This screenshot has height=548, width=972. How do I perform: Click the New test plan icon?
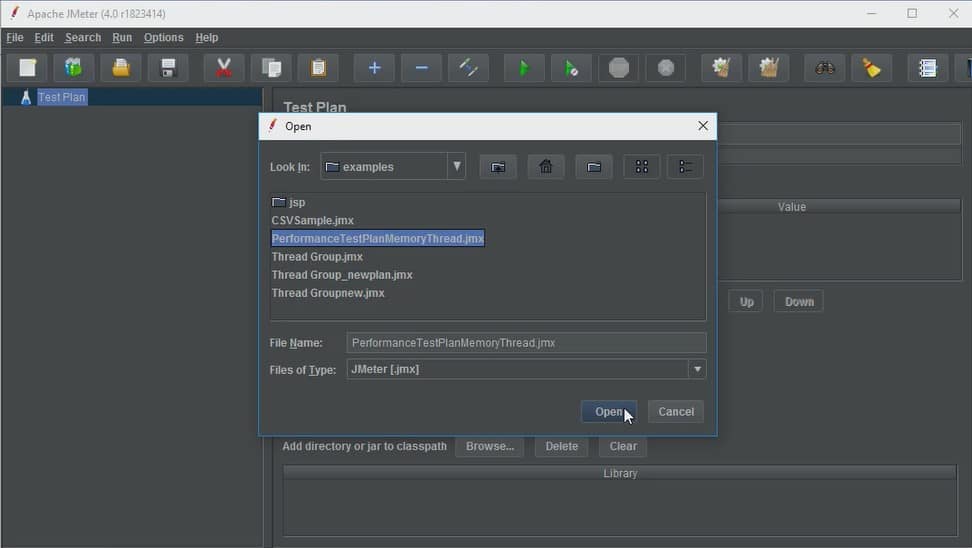(x=27, y=68)
